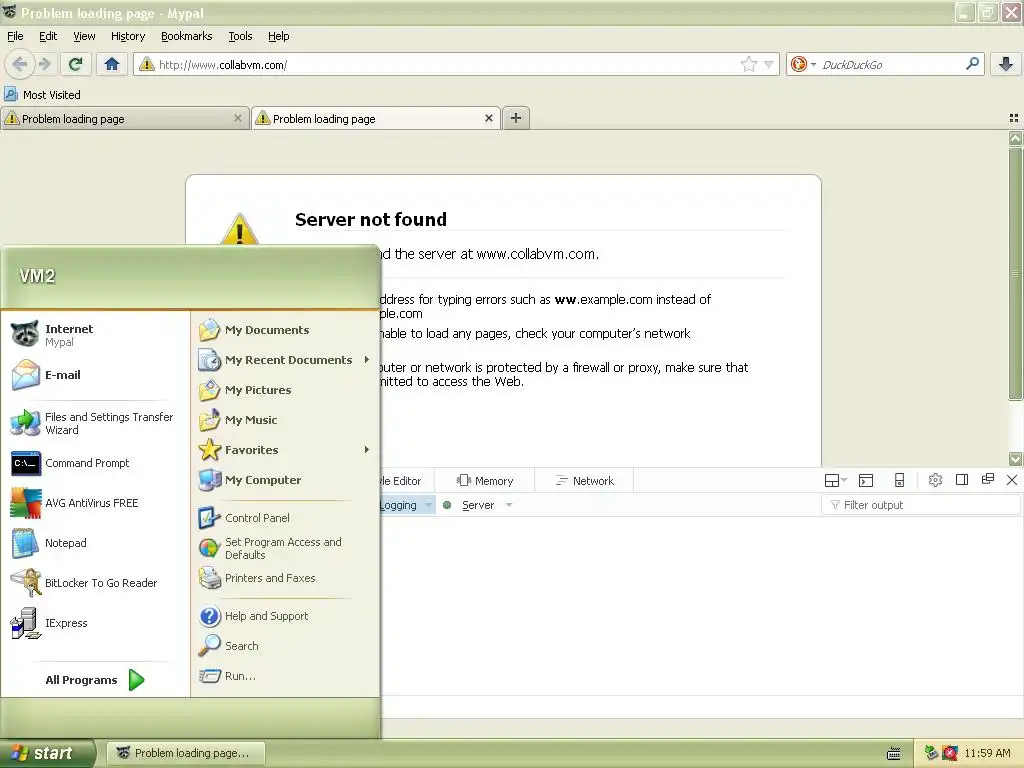Viewport: 1024px width, 768px height.
Task: Click the Filter output field
Action: point(921,505)
